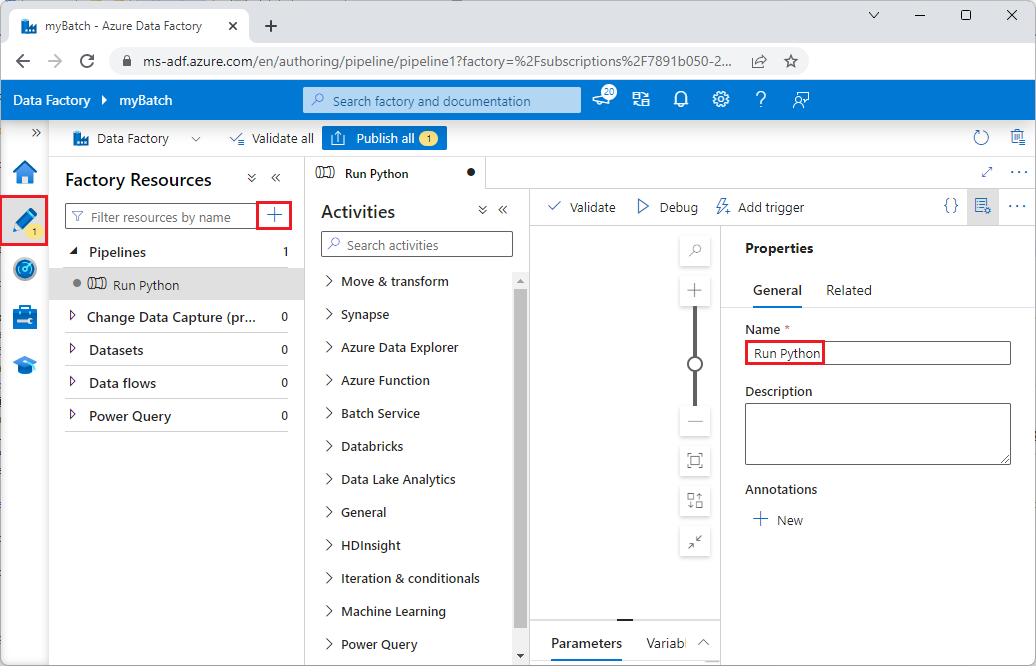Start a Debug run of the pipeline
Viewport: 1036px width, 666px height.
666,207
